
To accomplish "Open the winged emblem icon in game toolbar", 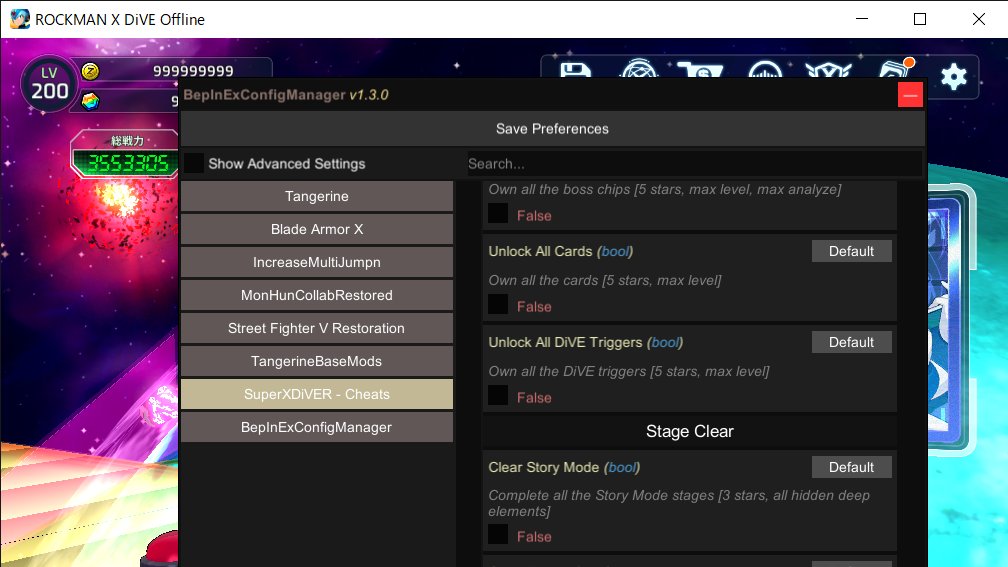I will coord(829,70).
